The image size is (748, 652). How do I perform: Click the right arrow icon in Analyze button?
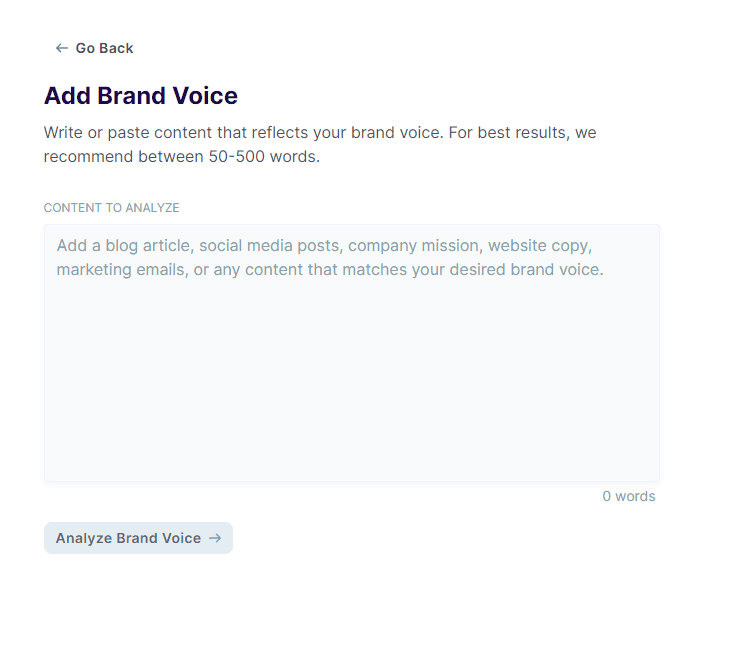(x=215, y=538)
